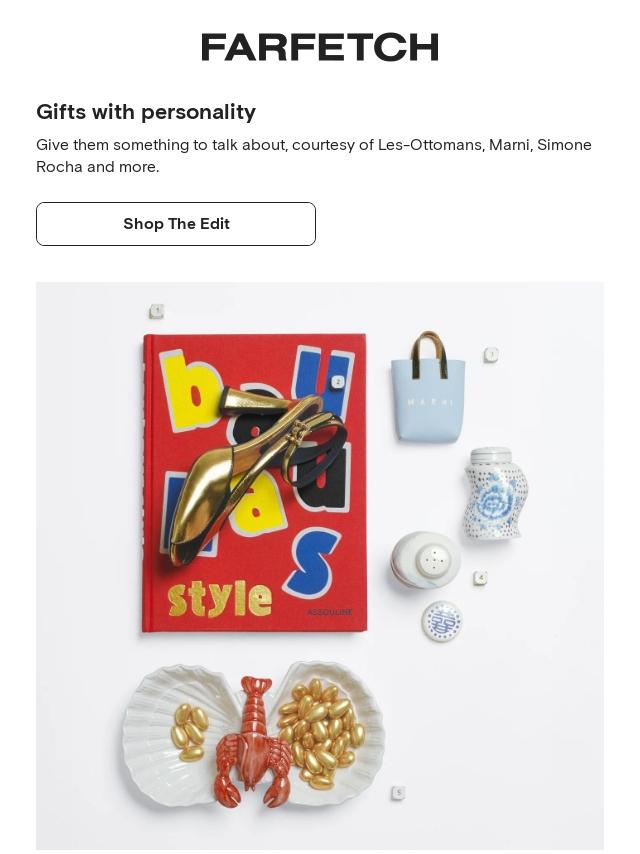Click the number 1 marker above the book
This screenshot has width=640, height=854.
[156, 311]
